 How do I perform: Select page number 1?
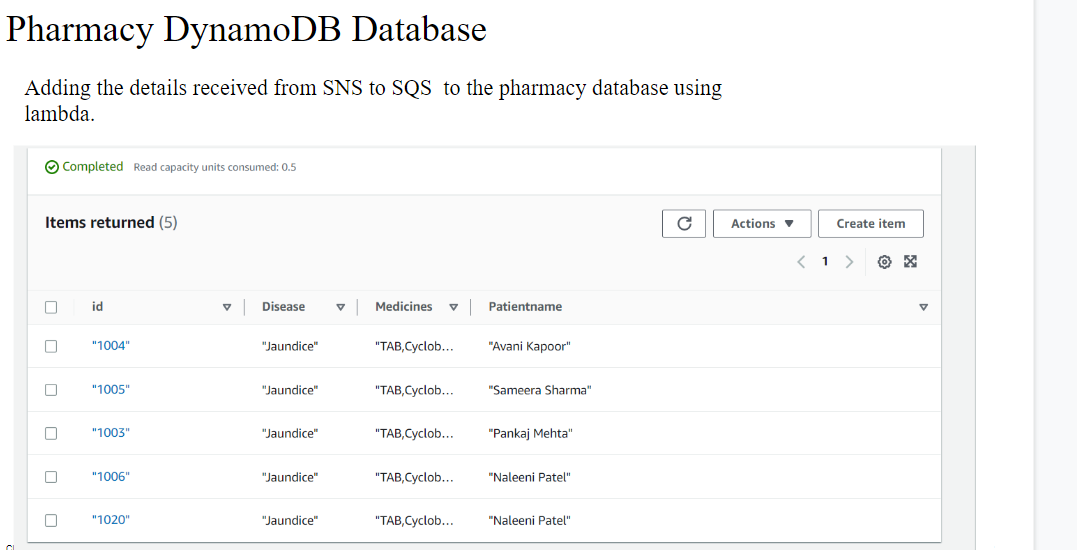point(825,262)
